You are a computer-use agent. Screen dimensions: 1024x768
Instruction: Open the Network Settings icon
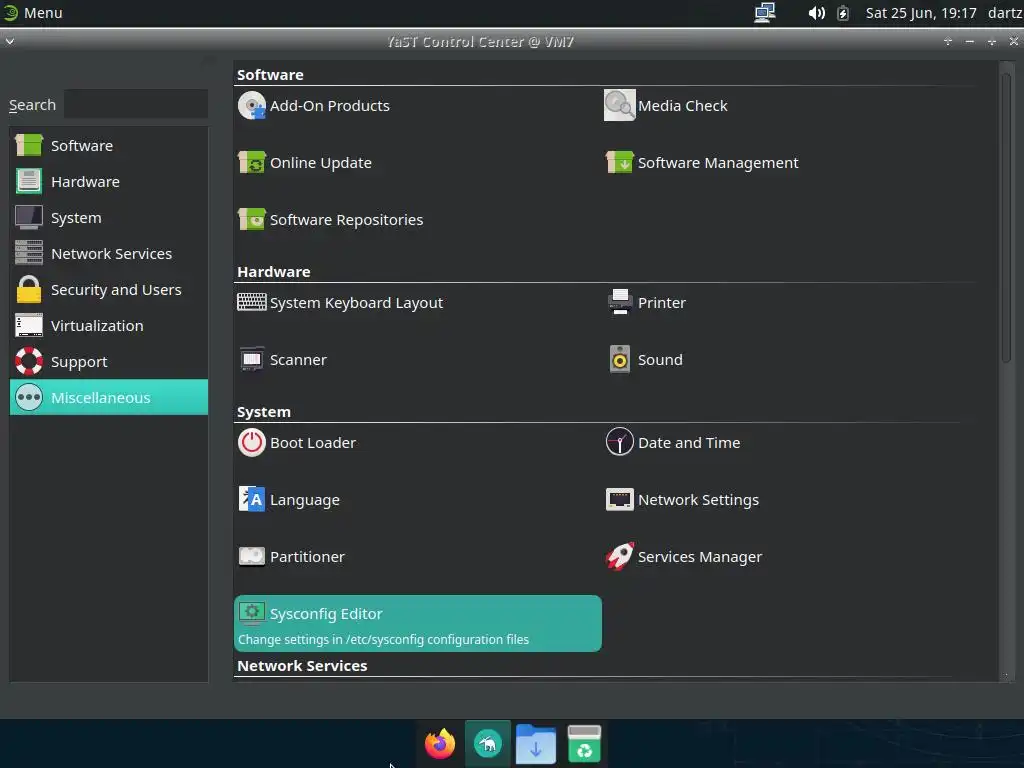[x=619, y=500]
